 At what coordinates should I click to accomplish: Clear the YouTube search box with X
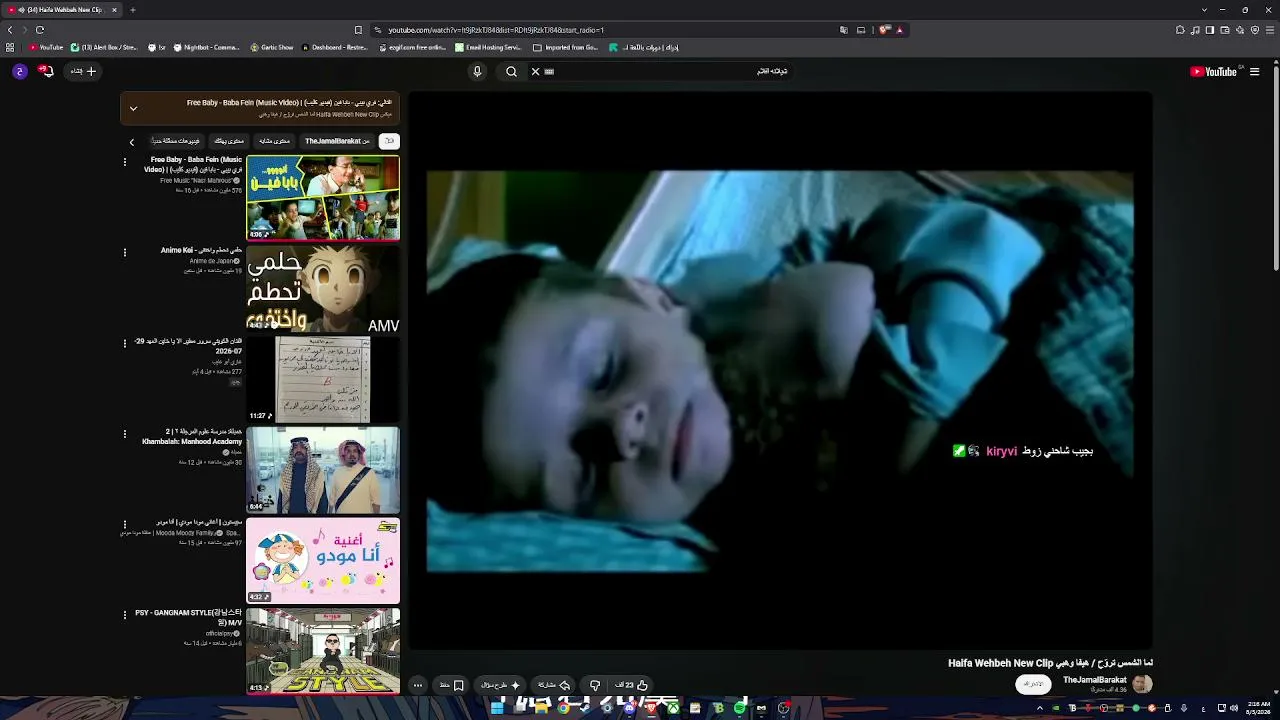click(535, 71)
